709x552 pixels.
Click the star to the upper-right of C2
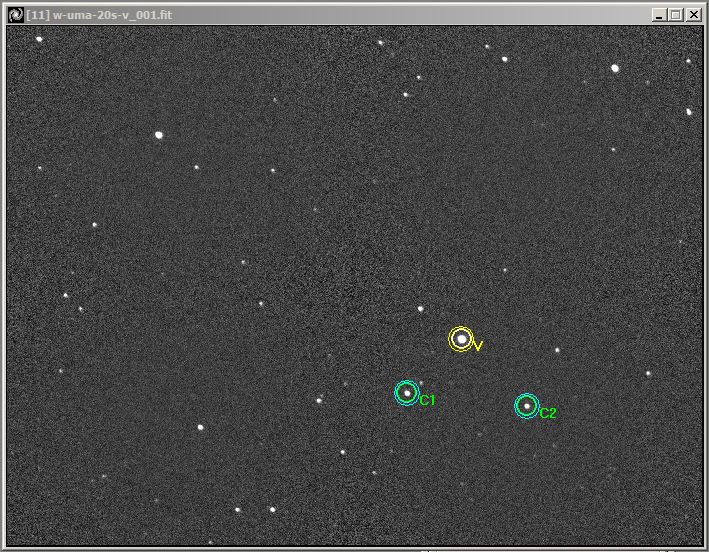pyautogui.click(x=557, y=350)
